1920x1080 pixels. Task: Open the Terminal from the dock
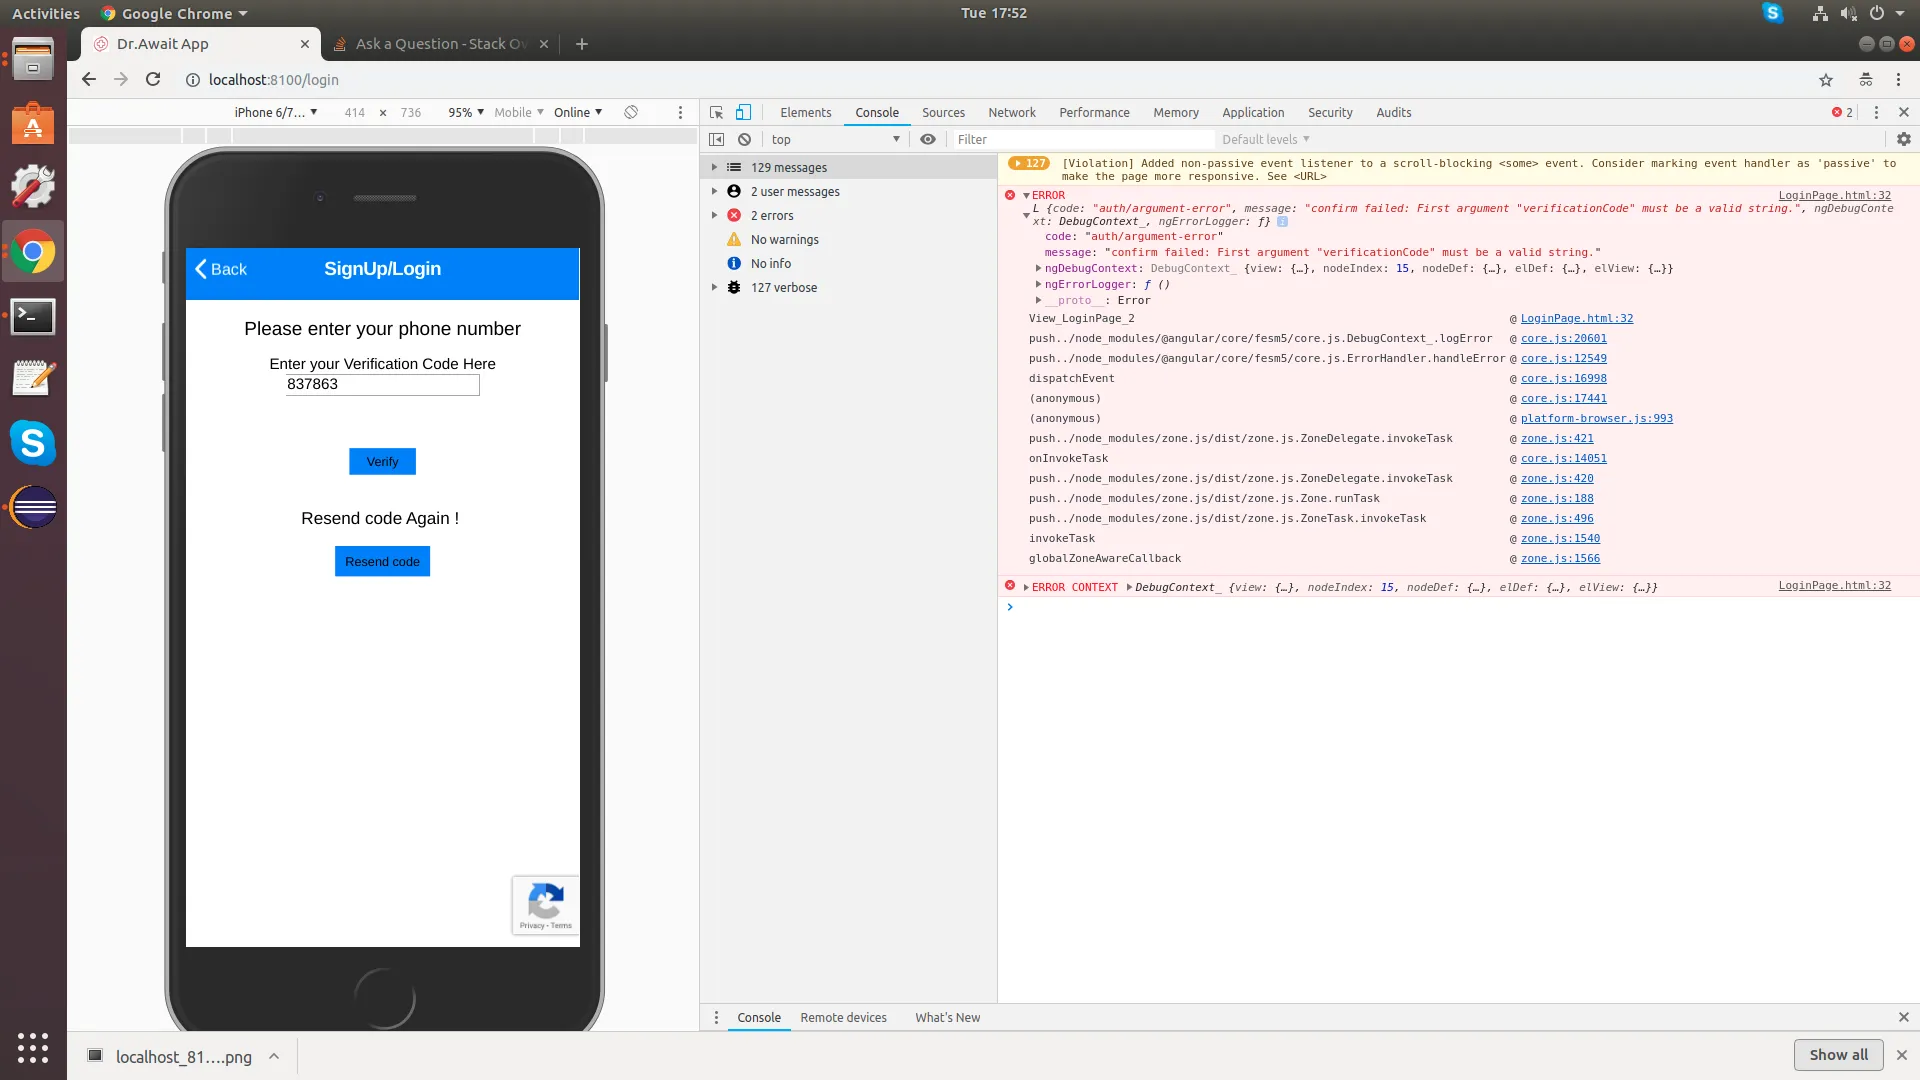[33, 317]
